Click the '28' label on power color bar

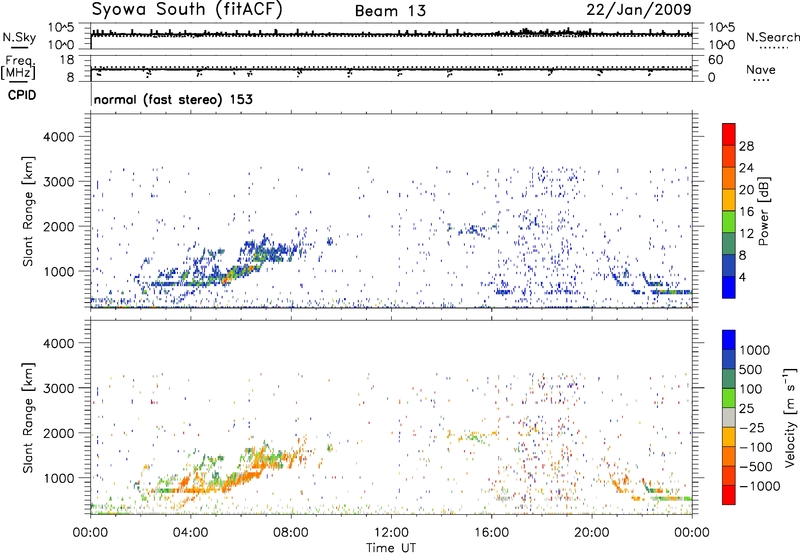click(746, 146)
